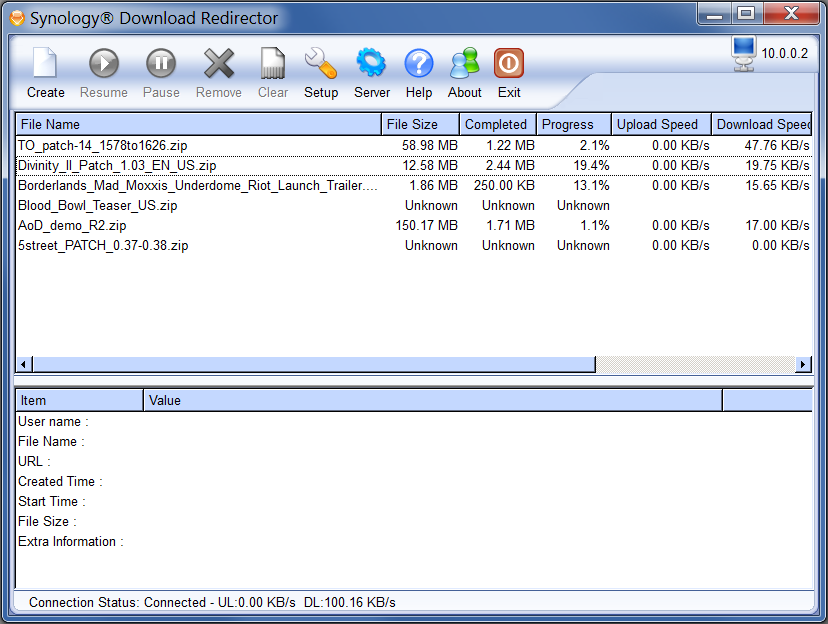The height and width of the screenshot is (624, 828).
Task: Sort by Completed column header
Action: [498, 124]
